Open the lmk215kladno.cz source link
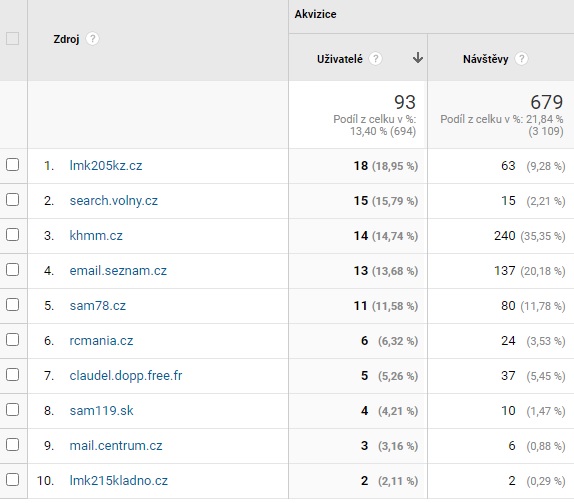This screenshot has width=574, height=503. pos(119,480)
